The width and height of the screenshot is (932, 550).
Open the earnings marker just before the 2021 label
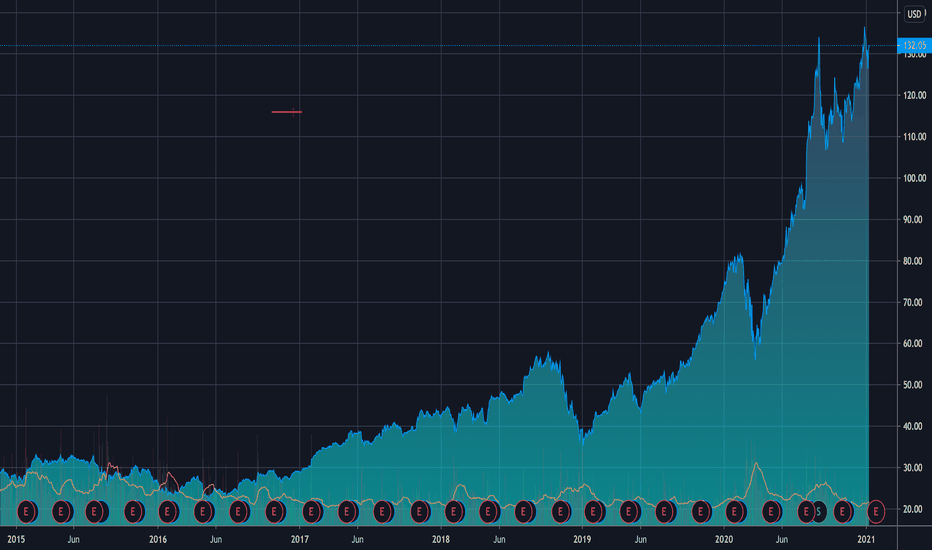[x=842, y=511]
